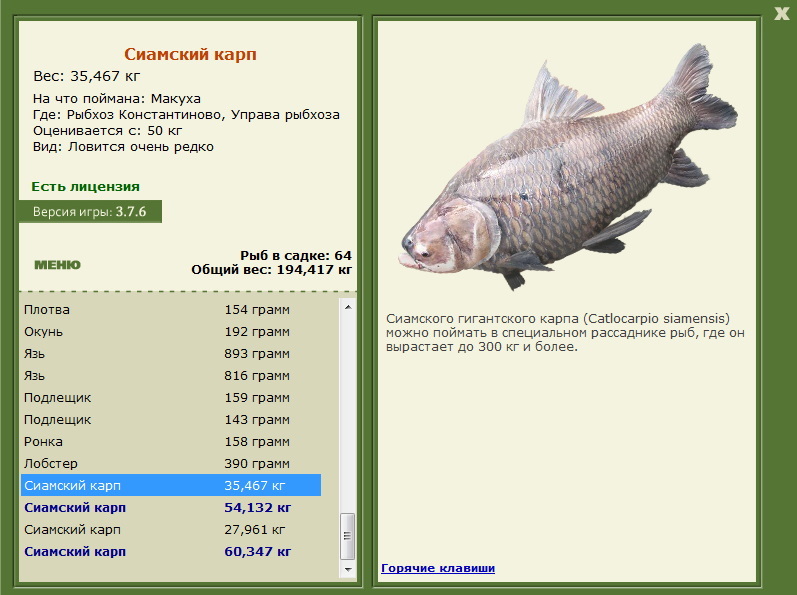Click the fish list scroll up arrow
797x595 pixels.
point(348,307)
